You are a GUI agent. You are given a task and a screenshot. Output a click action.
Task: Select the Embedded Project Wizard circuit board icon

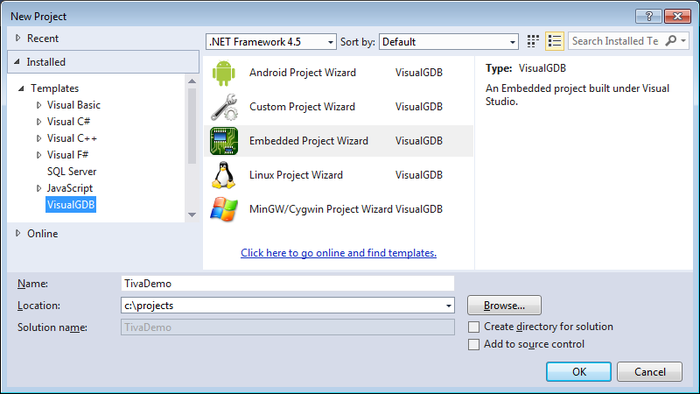point(224,141)
